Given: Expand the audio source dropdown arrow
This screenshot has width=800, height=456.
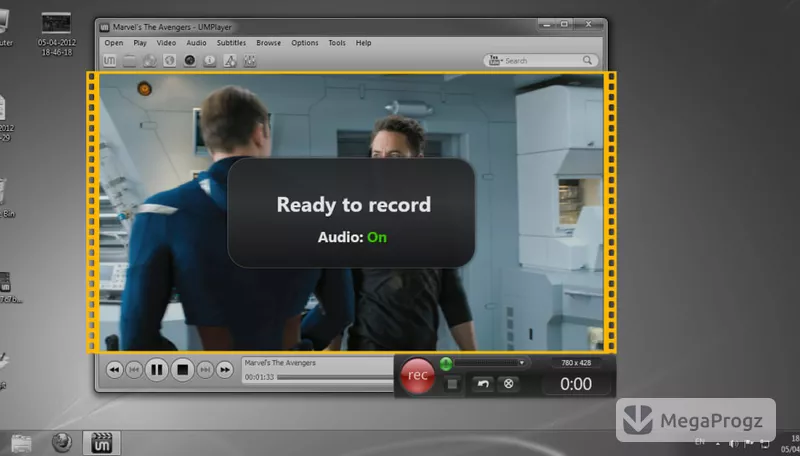Looking at the screenshot, I should click(x=521, y=363).
